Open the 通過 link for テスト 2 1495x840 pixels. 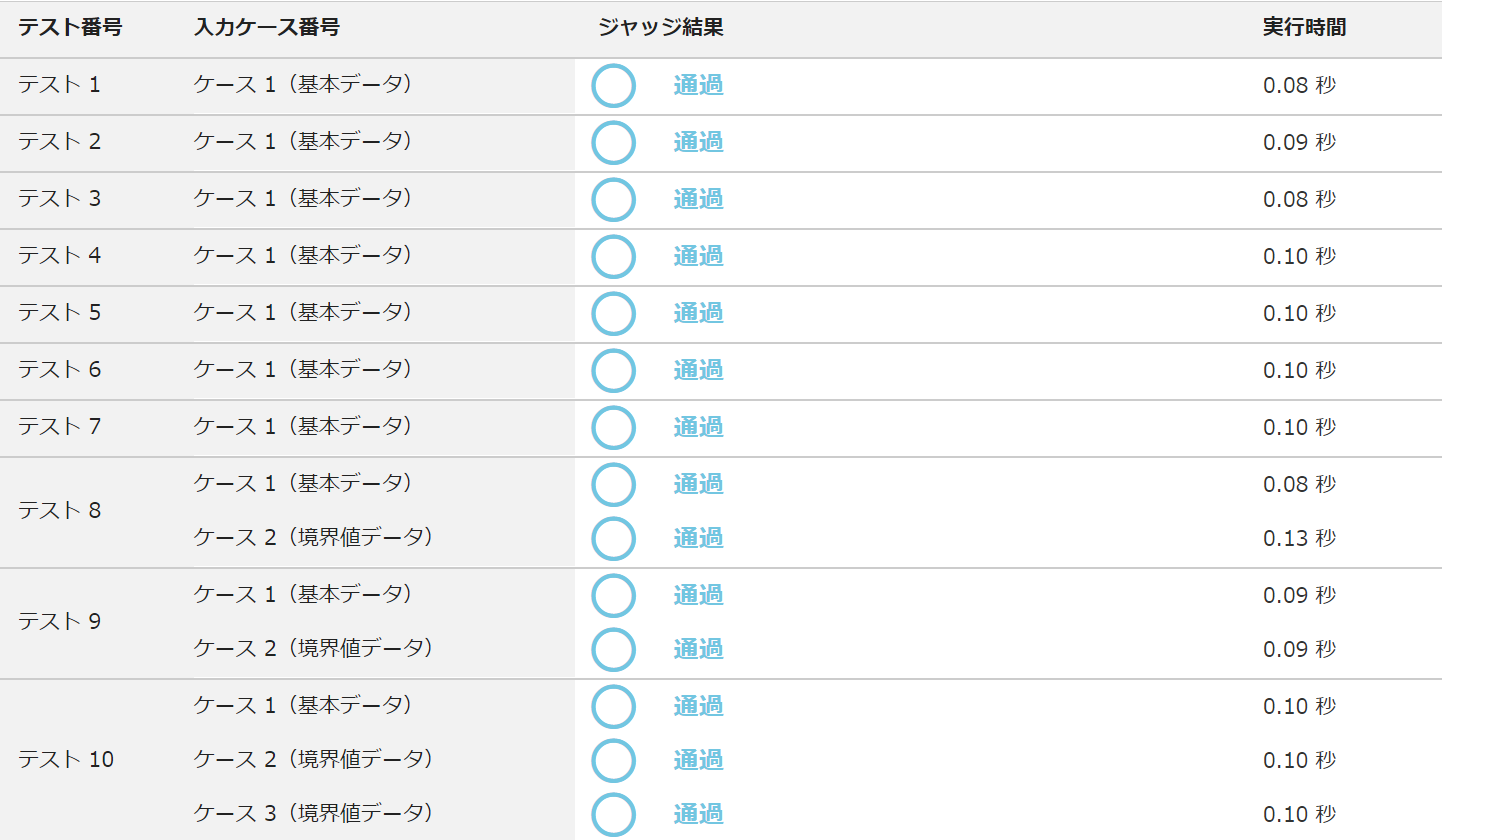pos(698,142)
